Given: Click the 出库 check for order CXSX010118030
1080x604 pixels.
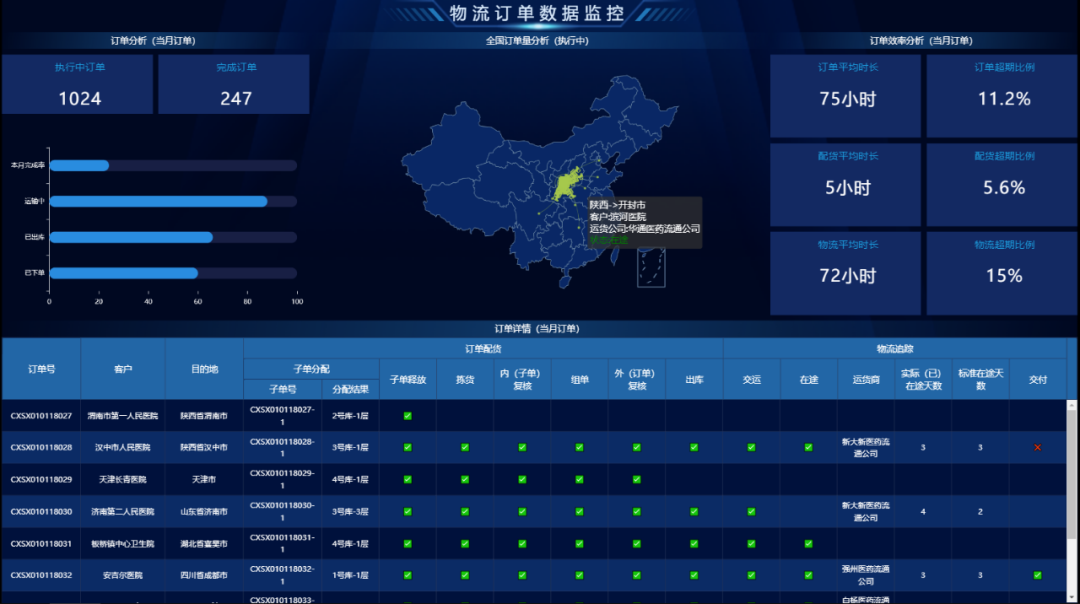Looking at the screenshot, I should (x=694, y=512).
